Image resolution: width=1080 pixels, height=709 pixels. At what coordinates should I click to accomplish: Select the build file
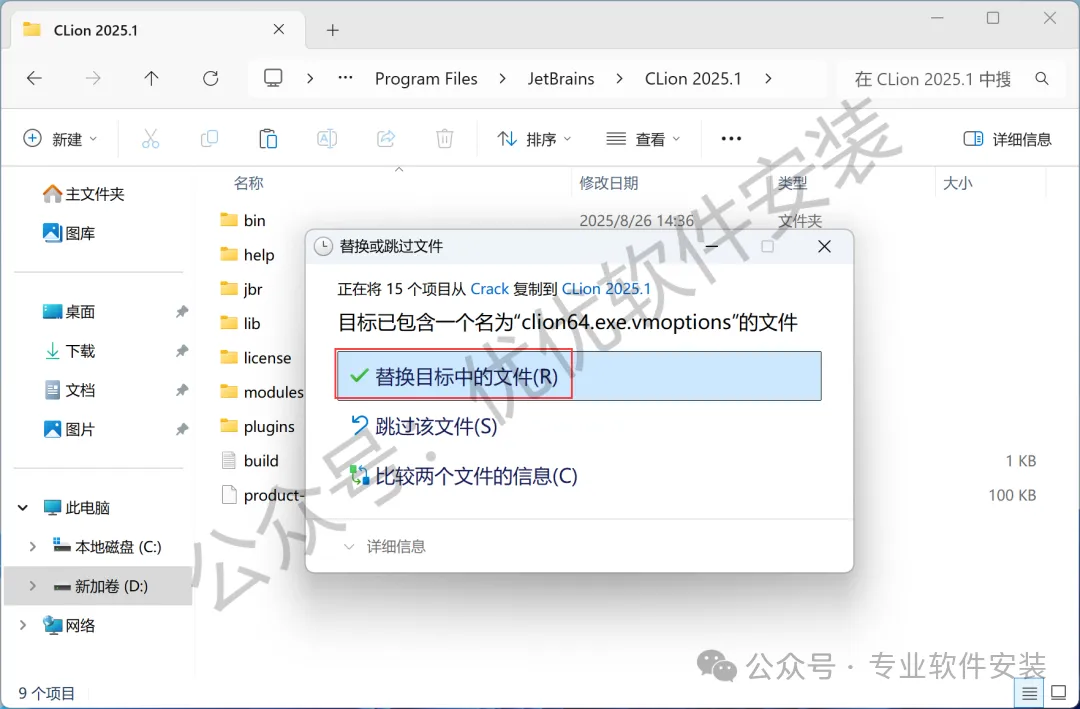249,461
